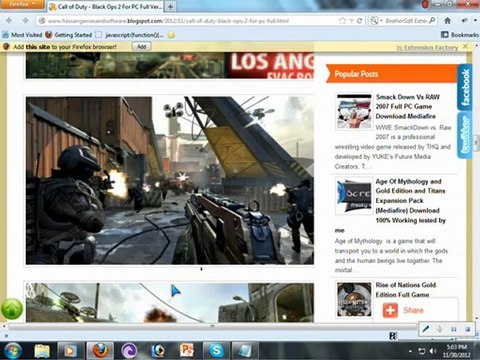Click the orange Share plus button

click(390, 310)
